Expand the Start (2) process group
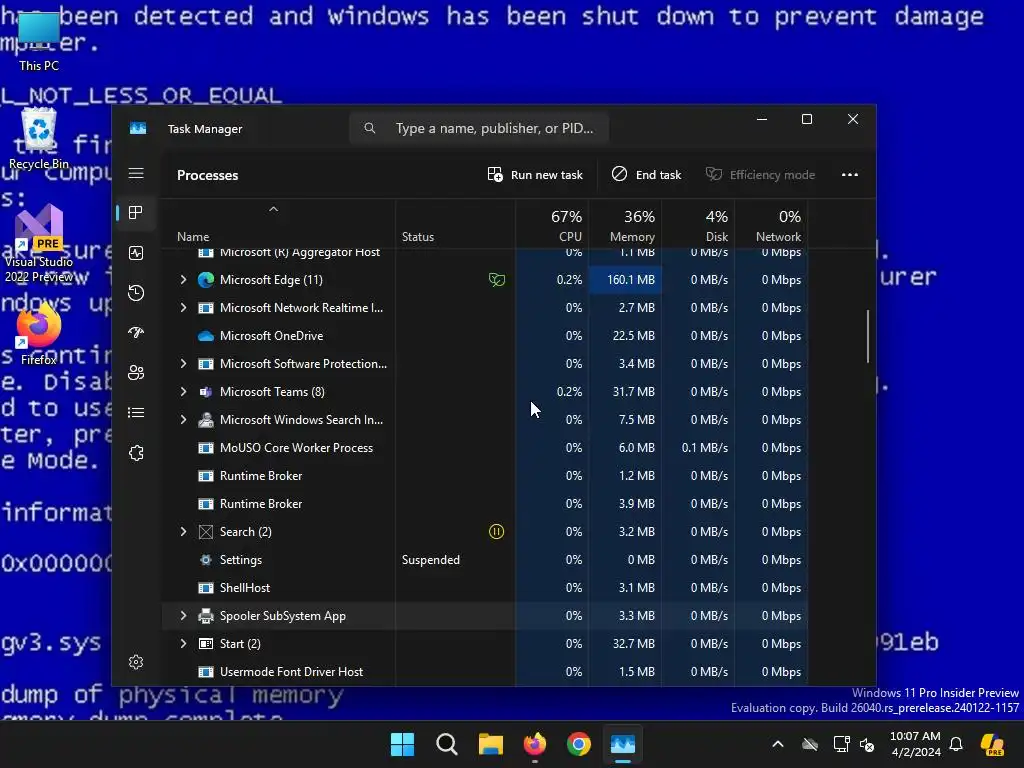 point(184,644)
